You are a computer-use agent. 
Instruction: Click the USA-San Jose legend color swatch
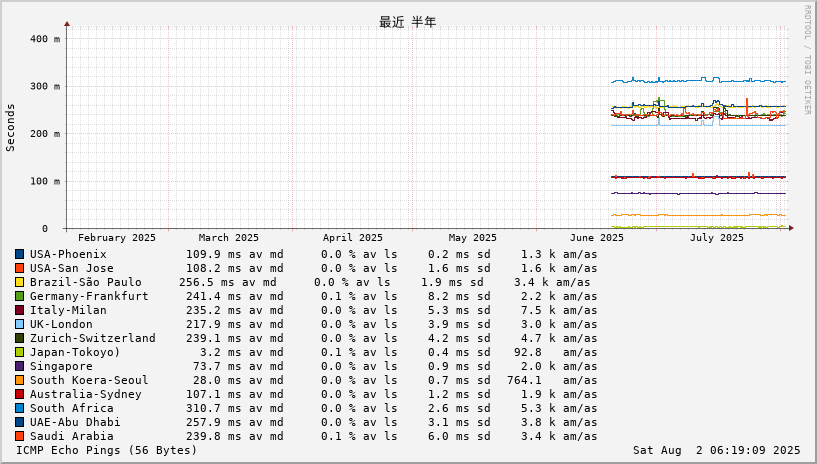point(19,268)
